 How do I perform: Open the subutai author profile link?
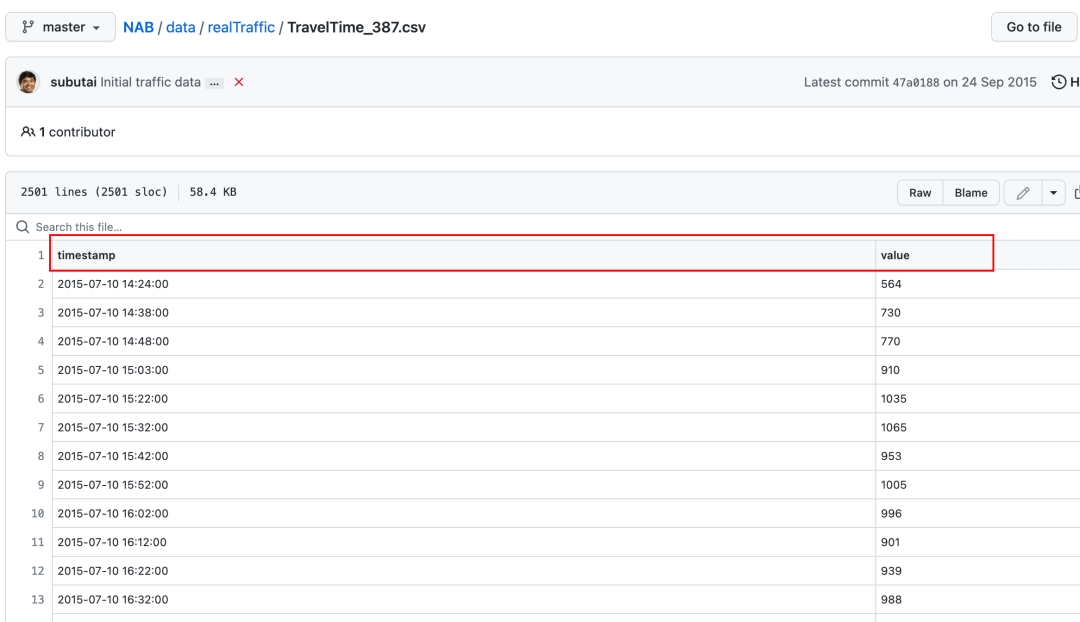(73, 82)
